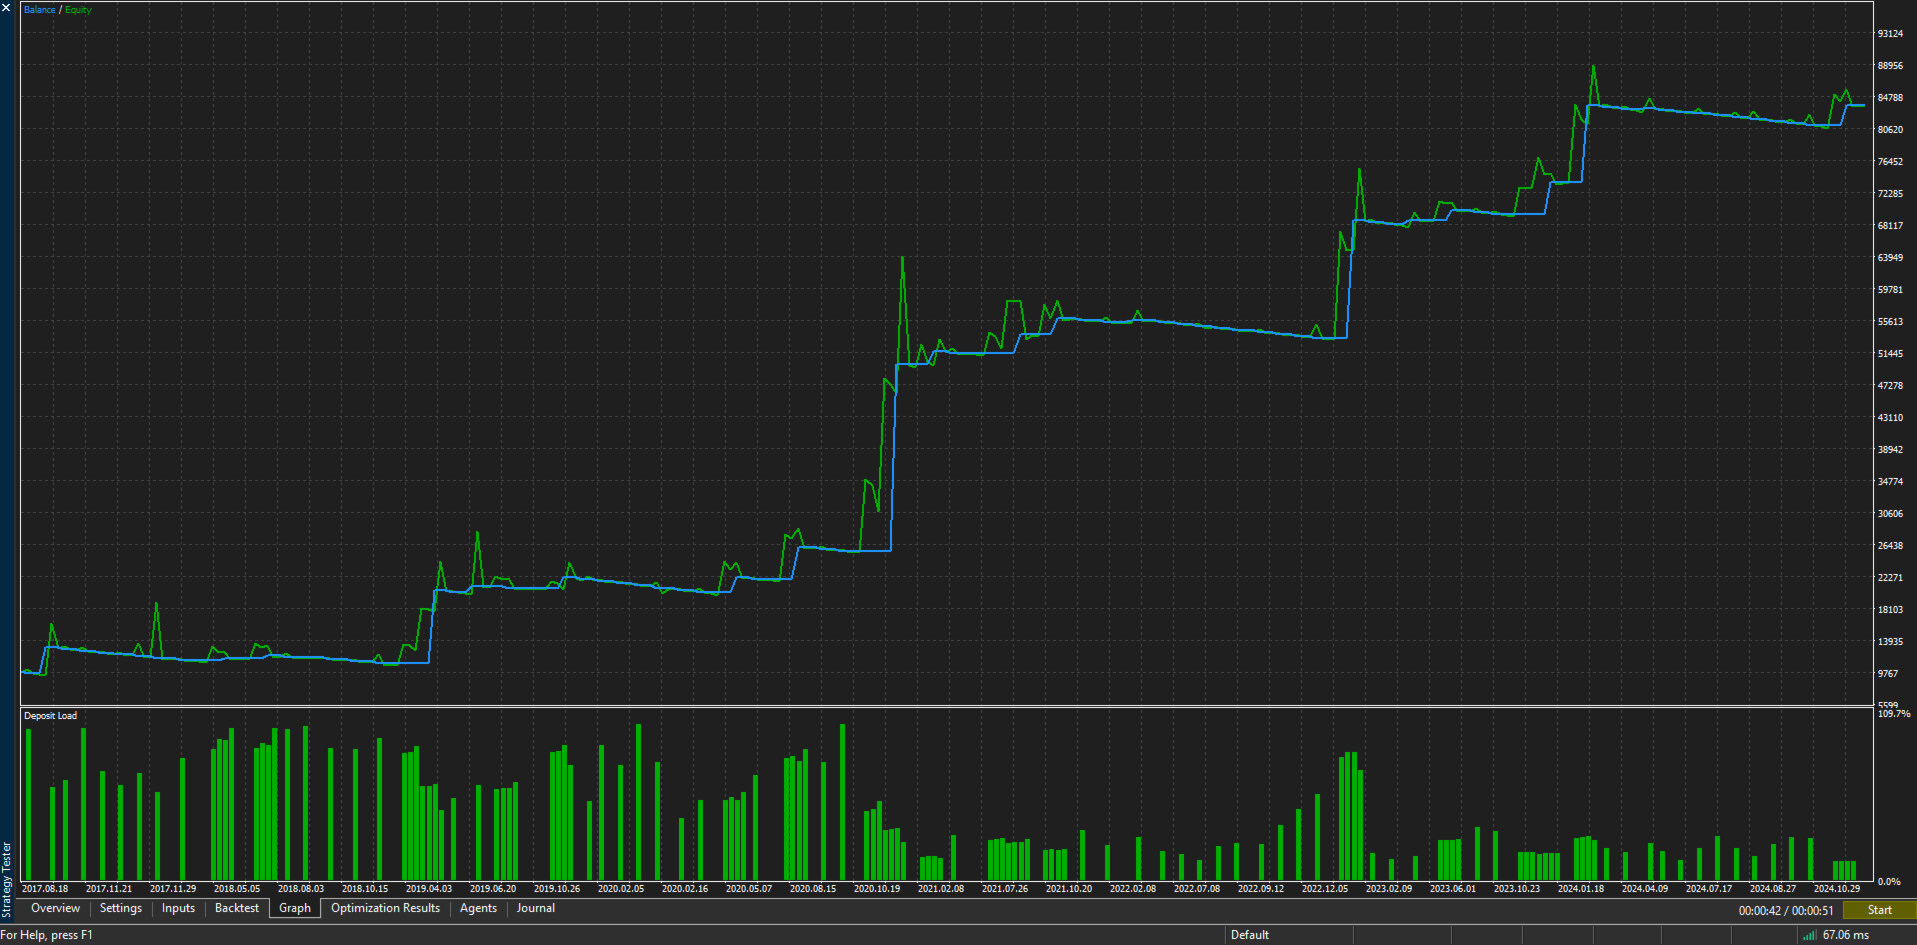The width and height of the screenshot is (1917, 945).
Task: Click the 2021.10.20 date label
Action: tap(1069, 889)
